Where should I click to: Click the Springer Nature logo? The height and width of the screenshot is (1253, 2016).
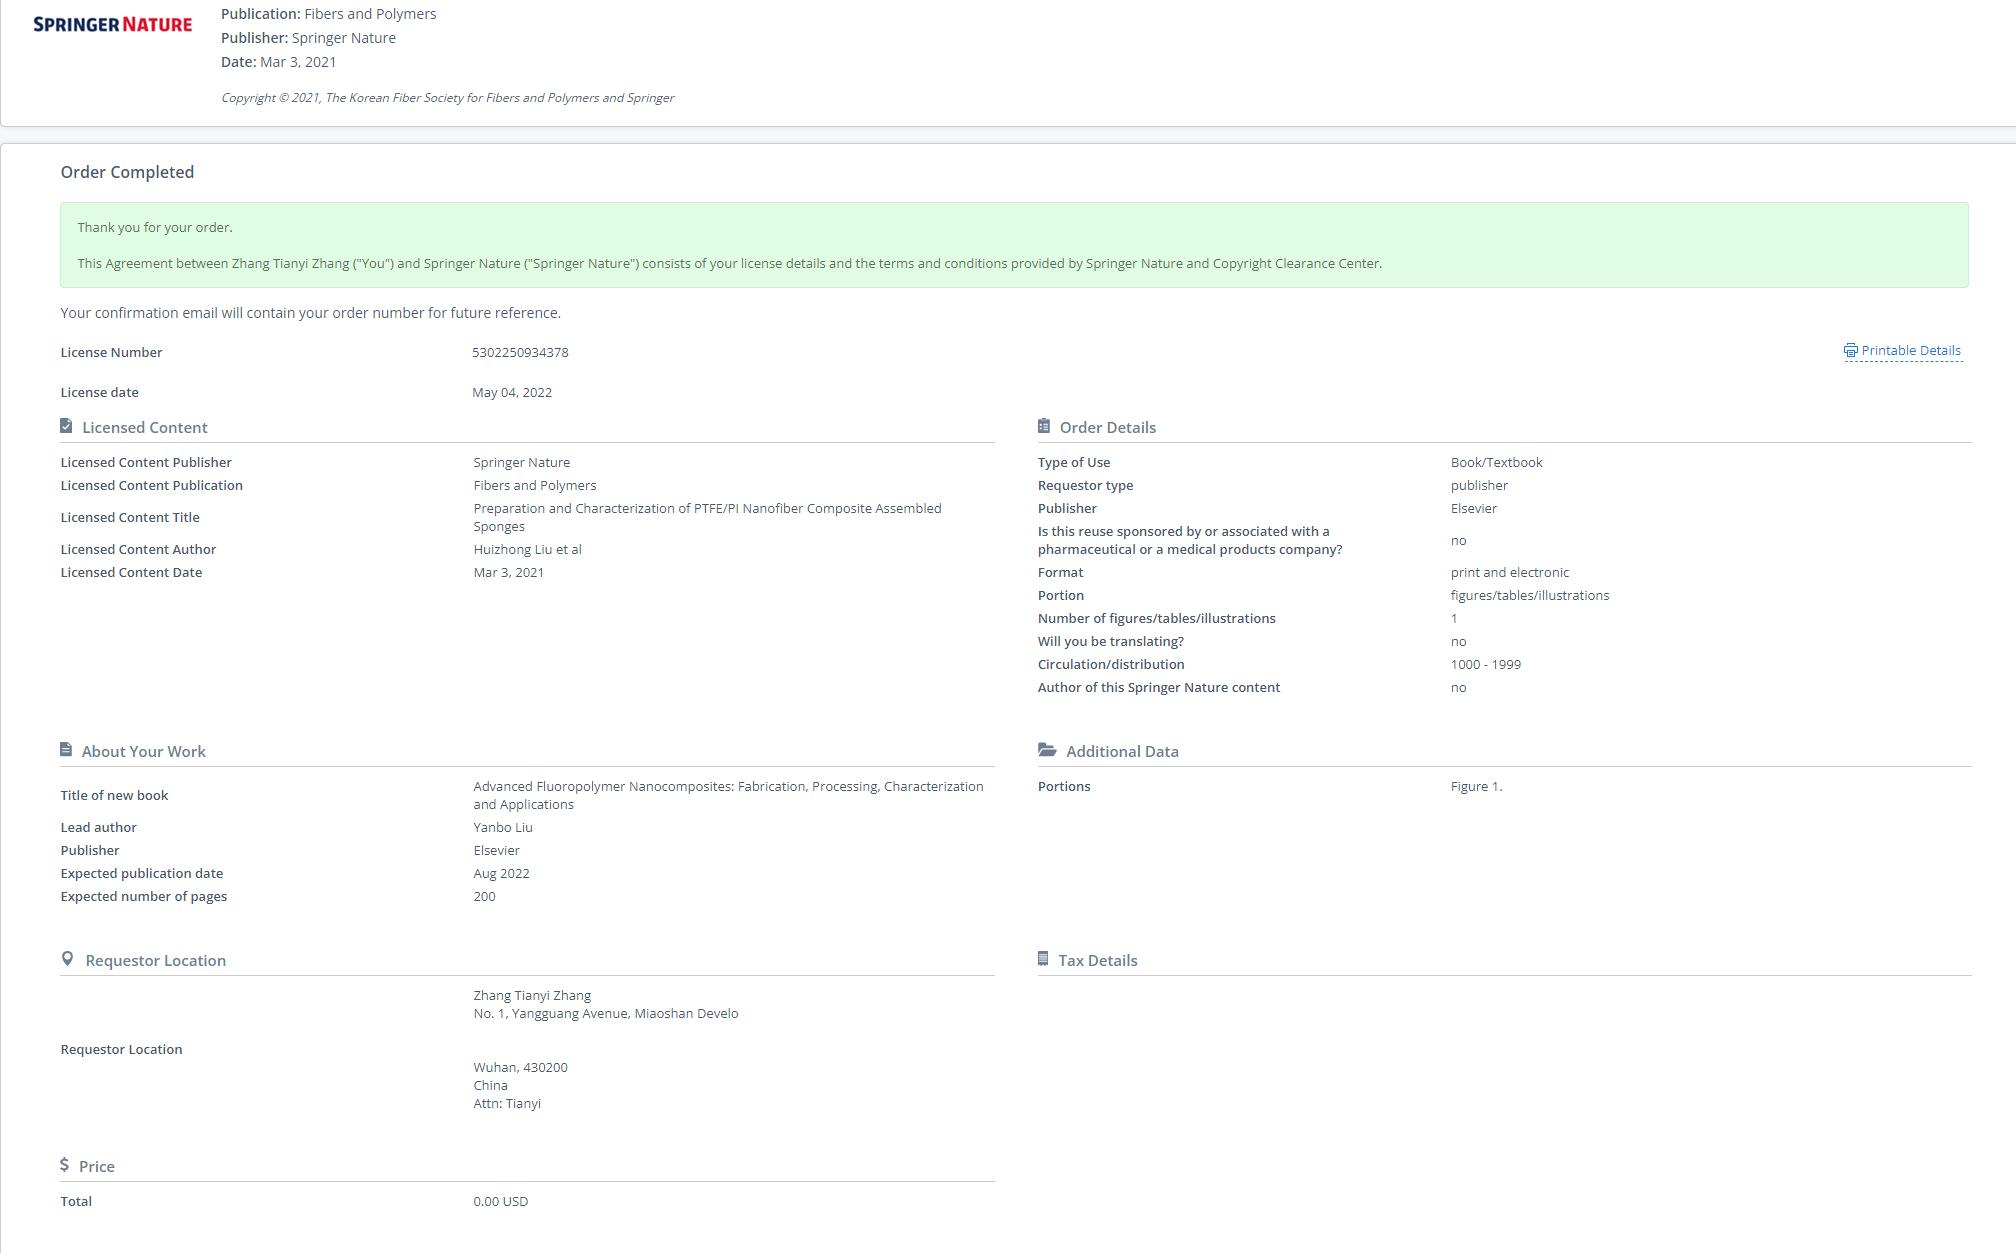(x=112, y=24)
